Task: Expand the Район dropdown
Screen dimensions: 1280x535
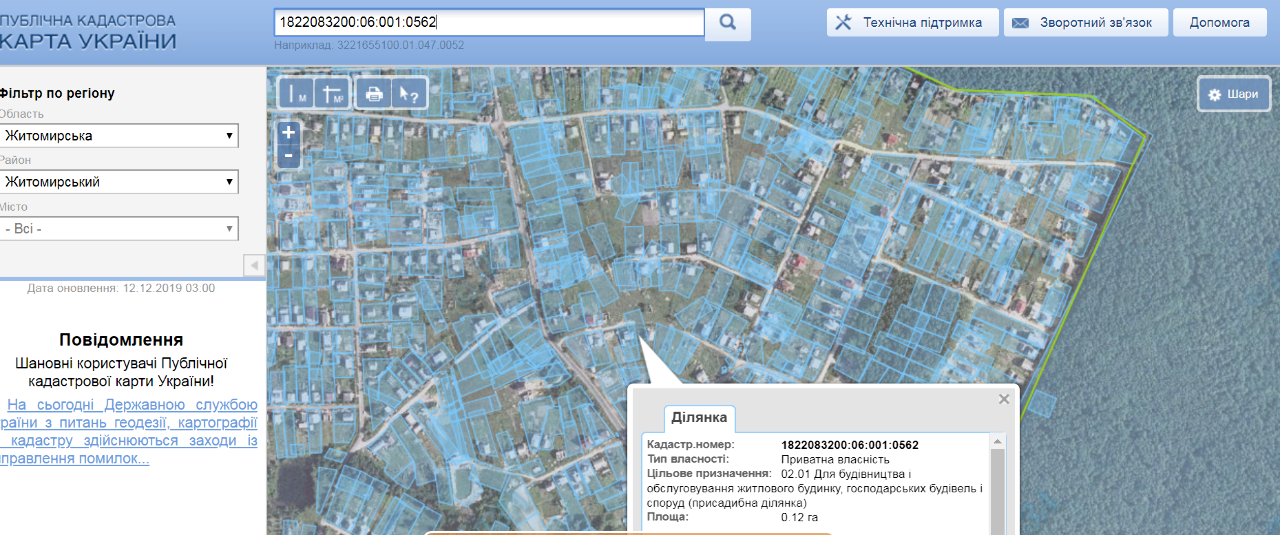Action: [x=119, y=182]
